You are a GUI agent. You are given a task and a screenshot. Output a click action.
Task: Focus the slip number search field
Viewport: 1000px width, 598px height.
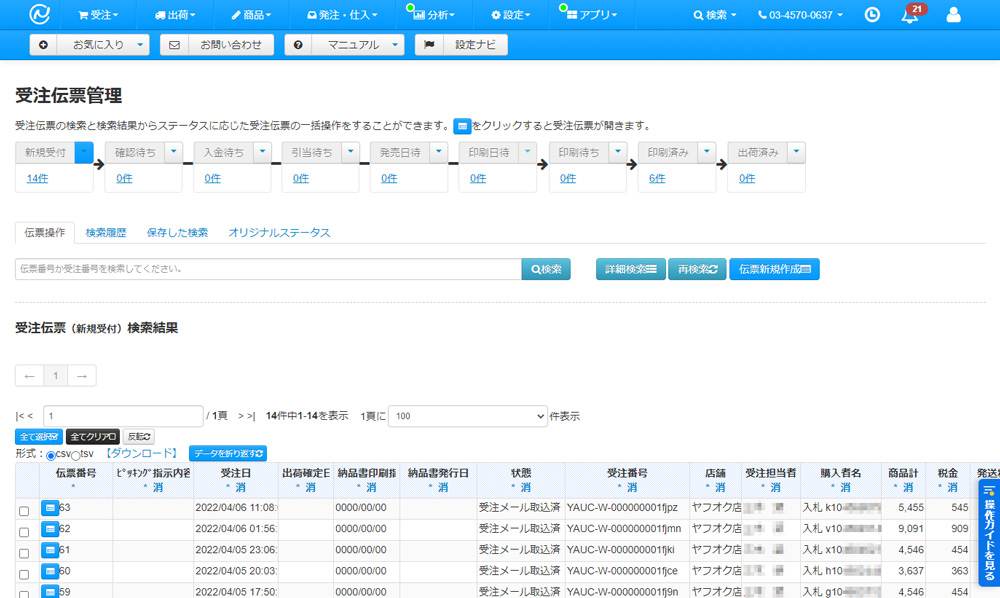(268, 269)
